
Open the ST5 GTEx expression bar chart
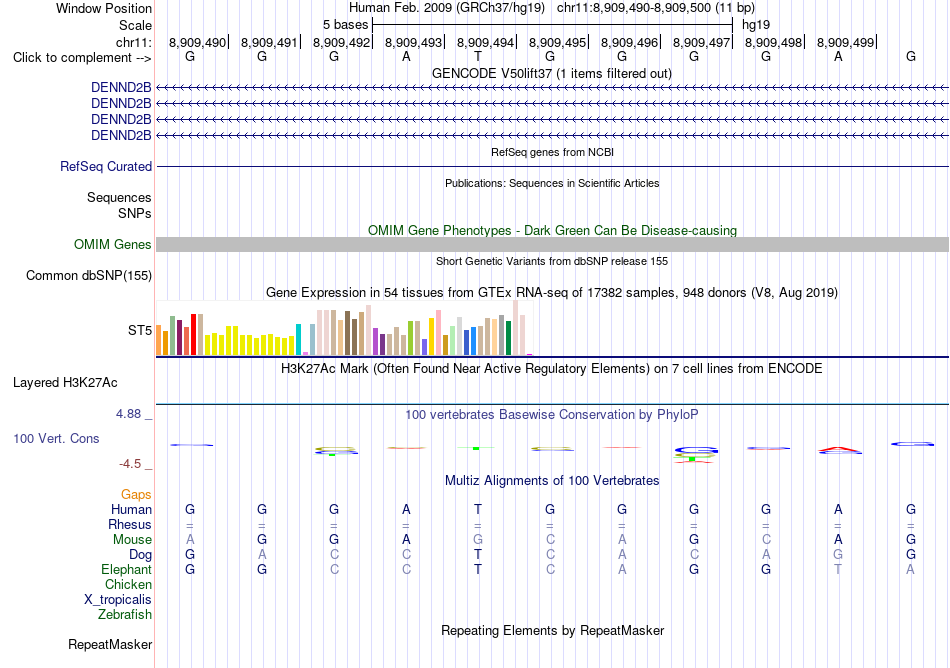click(344, 328)
